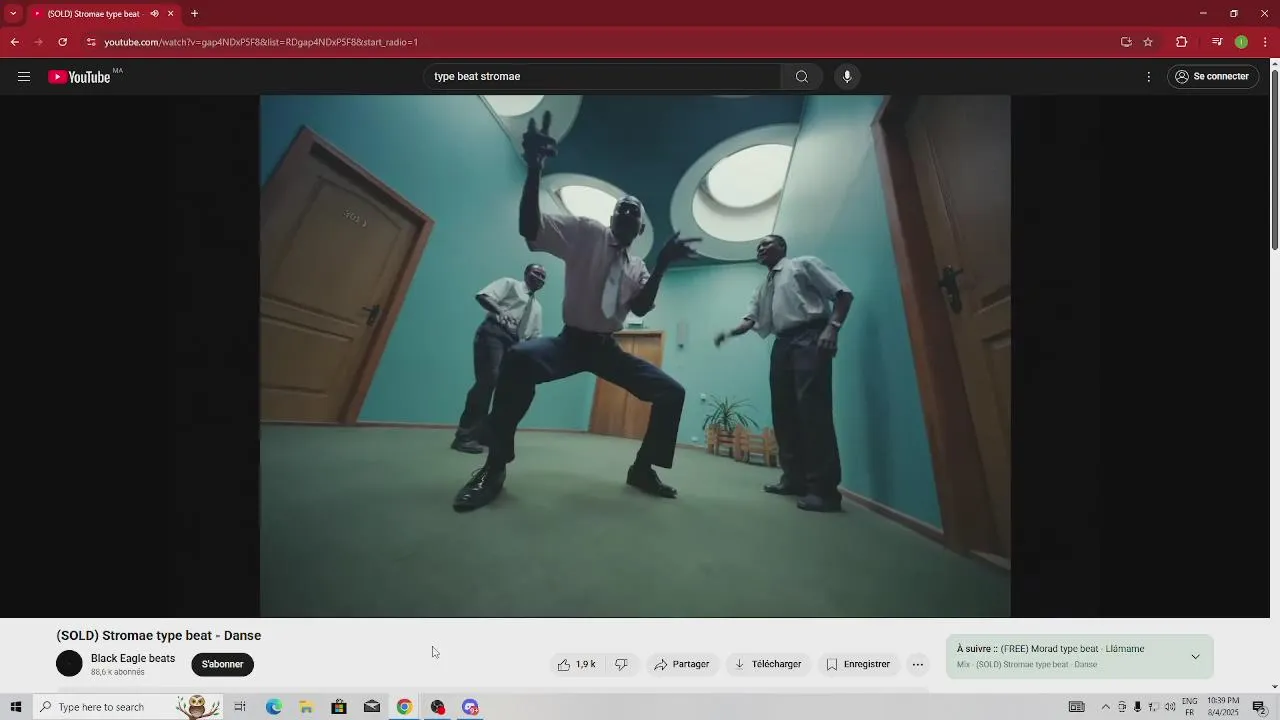This screenshot has width=1280, height=720.
Task: Open the browser extensions puzzle icon
Action: pyautogui.click(x=1182, y=42)
